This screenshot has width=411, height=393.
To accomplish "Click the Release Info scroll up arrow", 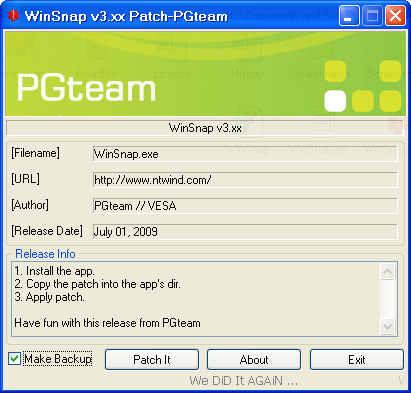I will (387, 272).
